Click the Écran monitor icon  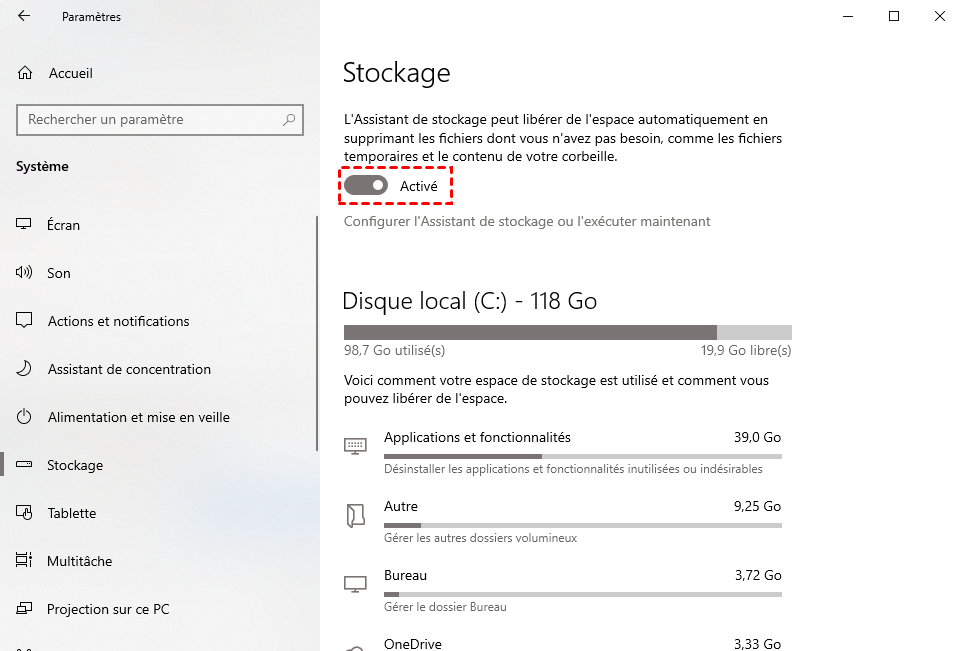click(23, 224)
